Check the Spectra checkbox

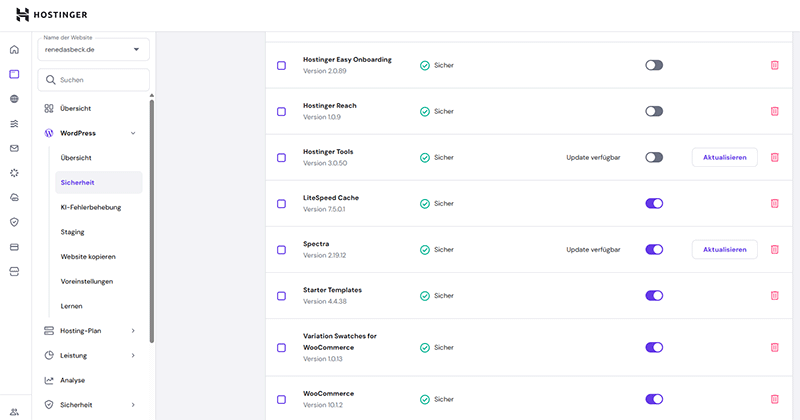282,250
